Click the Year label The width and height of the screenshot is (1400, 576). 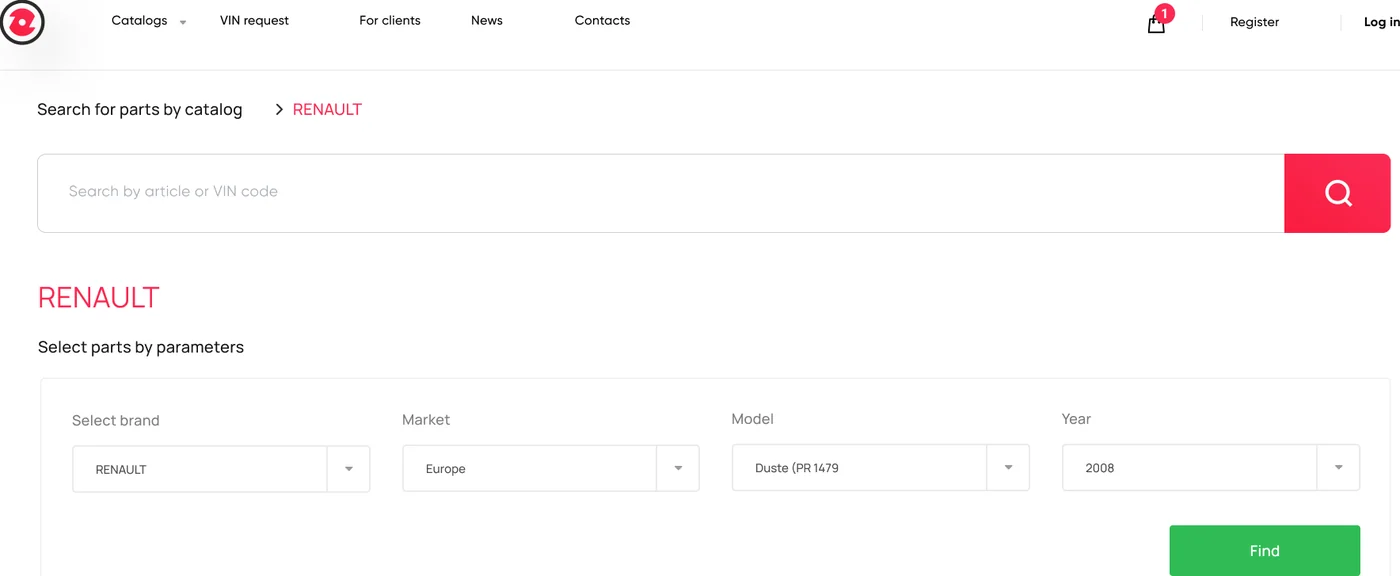point(1076,419)
